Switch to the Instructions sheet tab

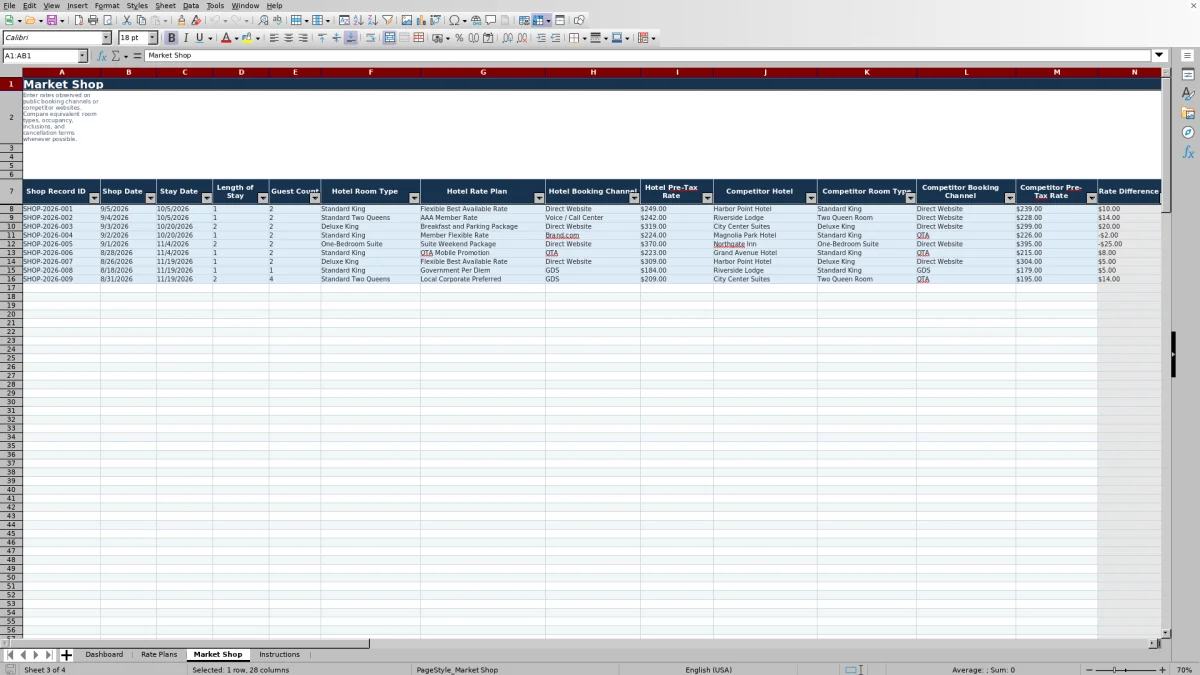[x=279, y=655]
